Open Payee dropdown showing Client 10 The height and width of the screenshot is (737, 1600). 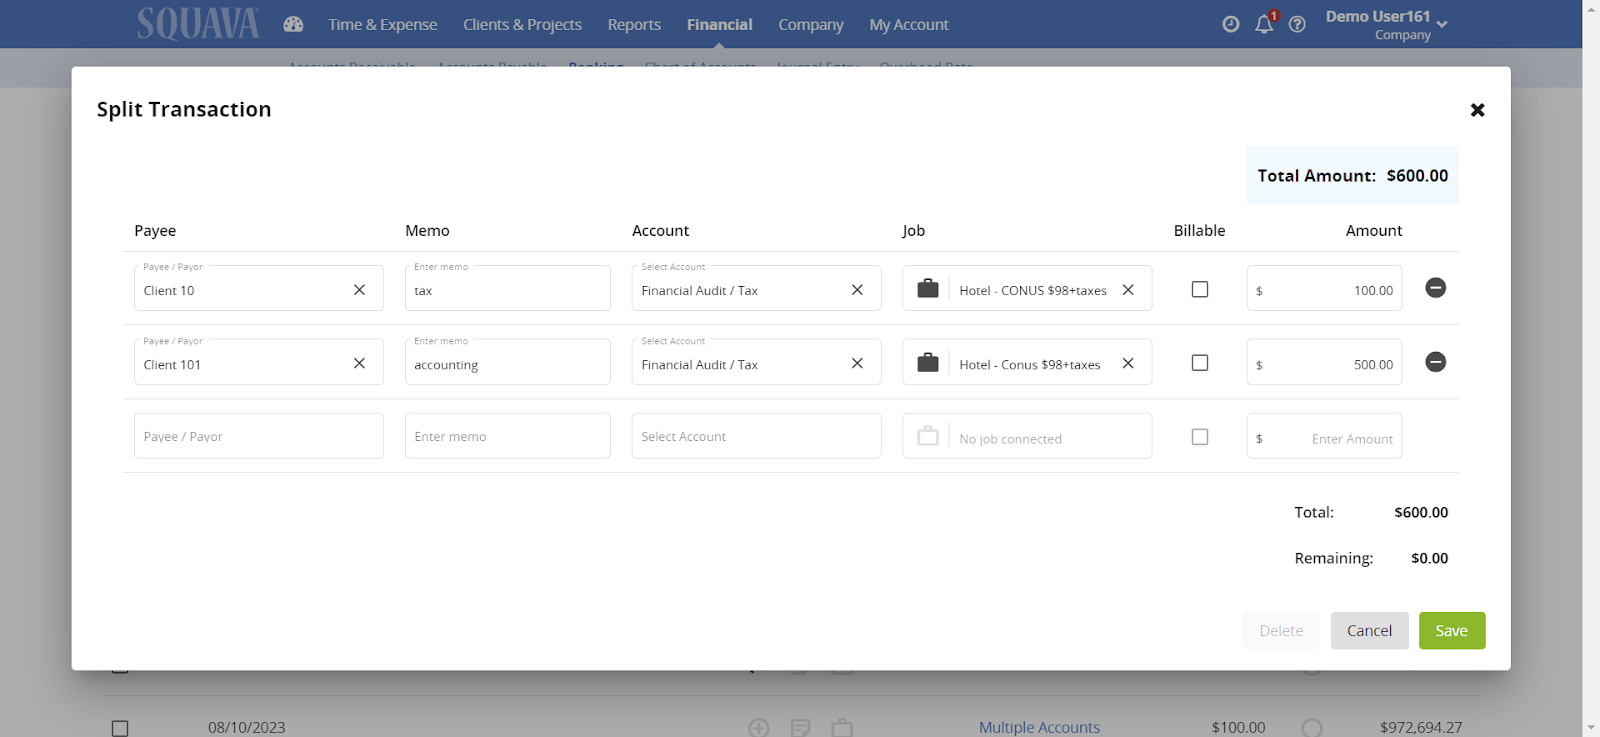[259, 288]
